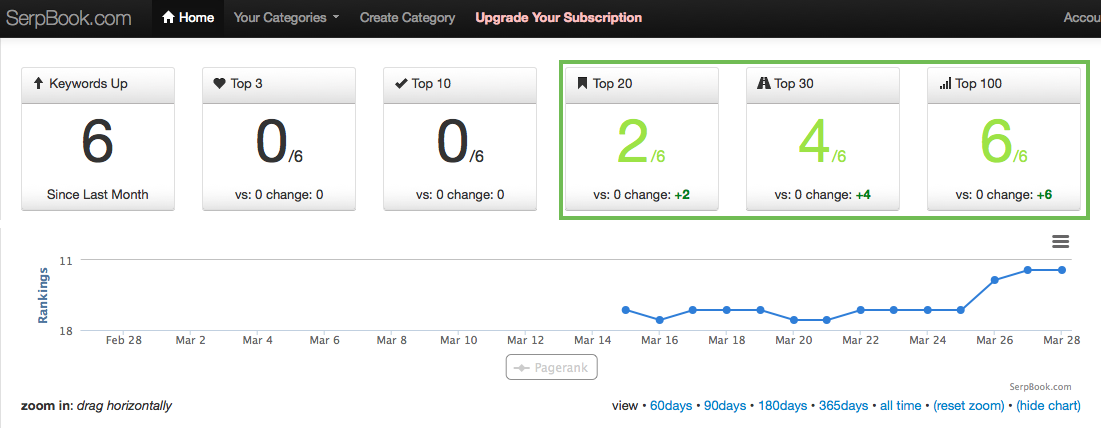Click the Keywords Up arrow icon
Screen dimensions: 1101x428
pos(39,84)
